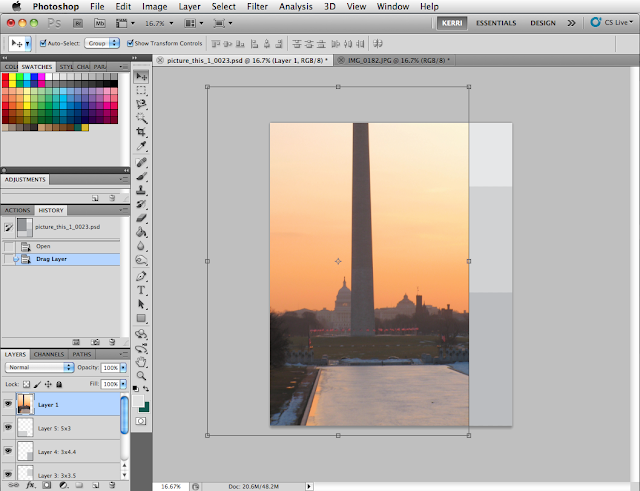
Task: Select the Rectangular Marquee tool
Action: (142, 90)
